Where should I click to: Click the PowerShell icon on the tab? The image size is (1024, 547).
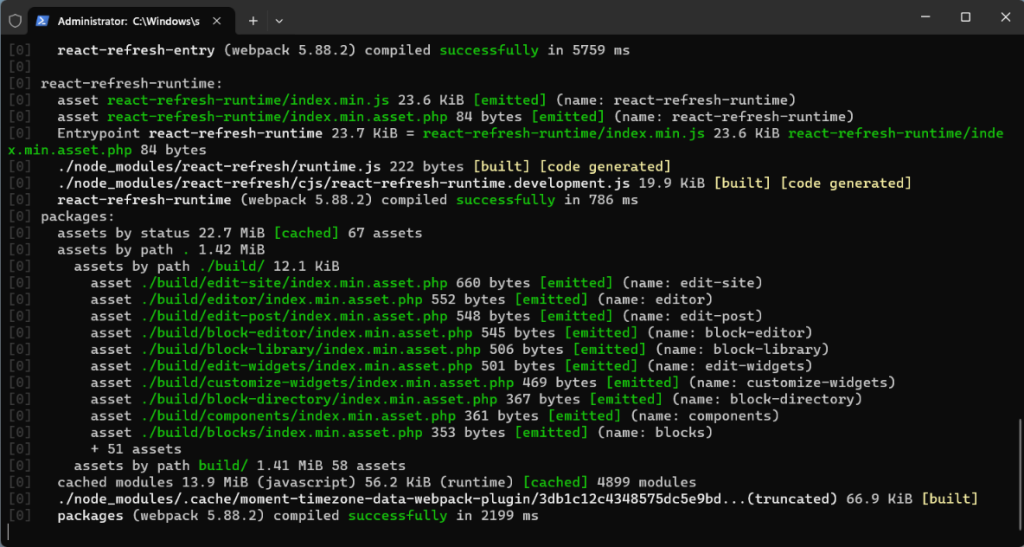pyautogui.click(x=41, y=20)
